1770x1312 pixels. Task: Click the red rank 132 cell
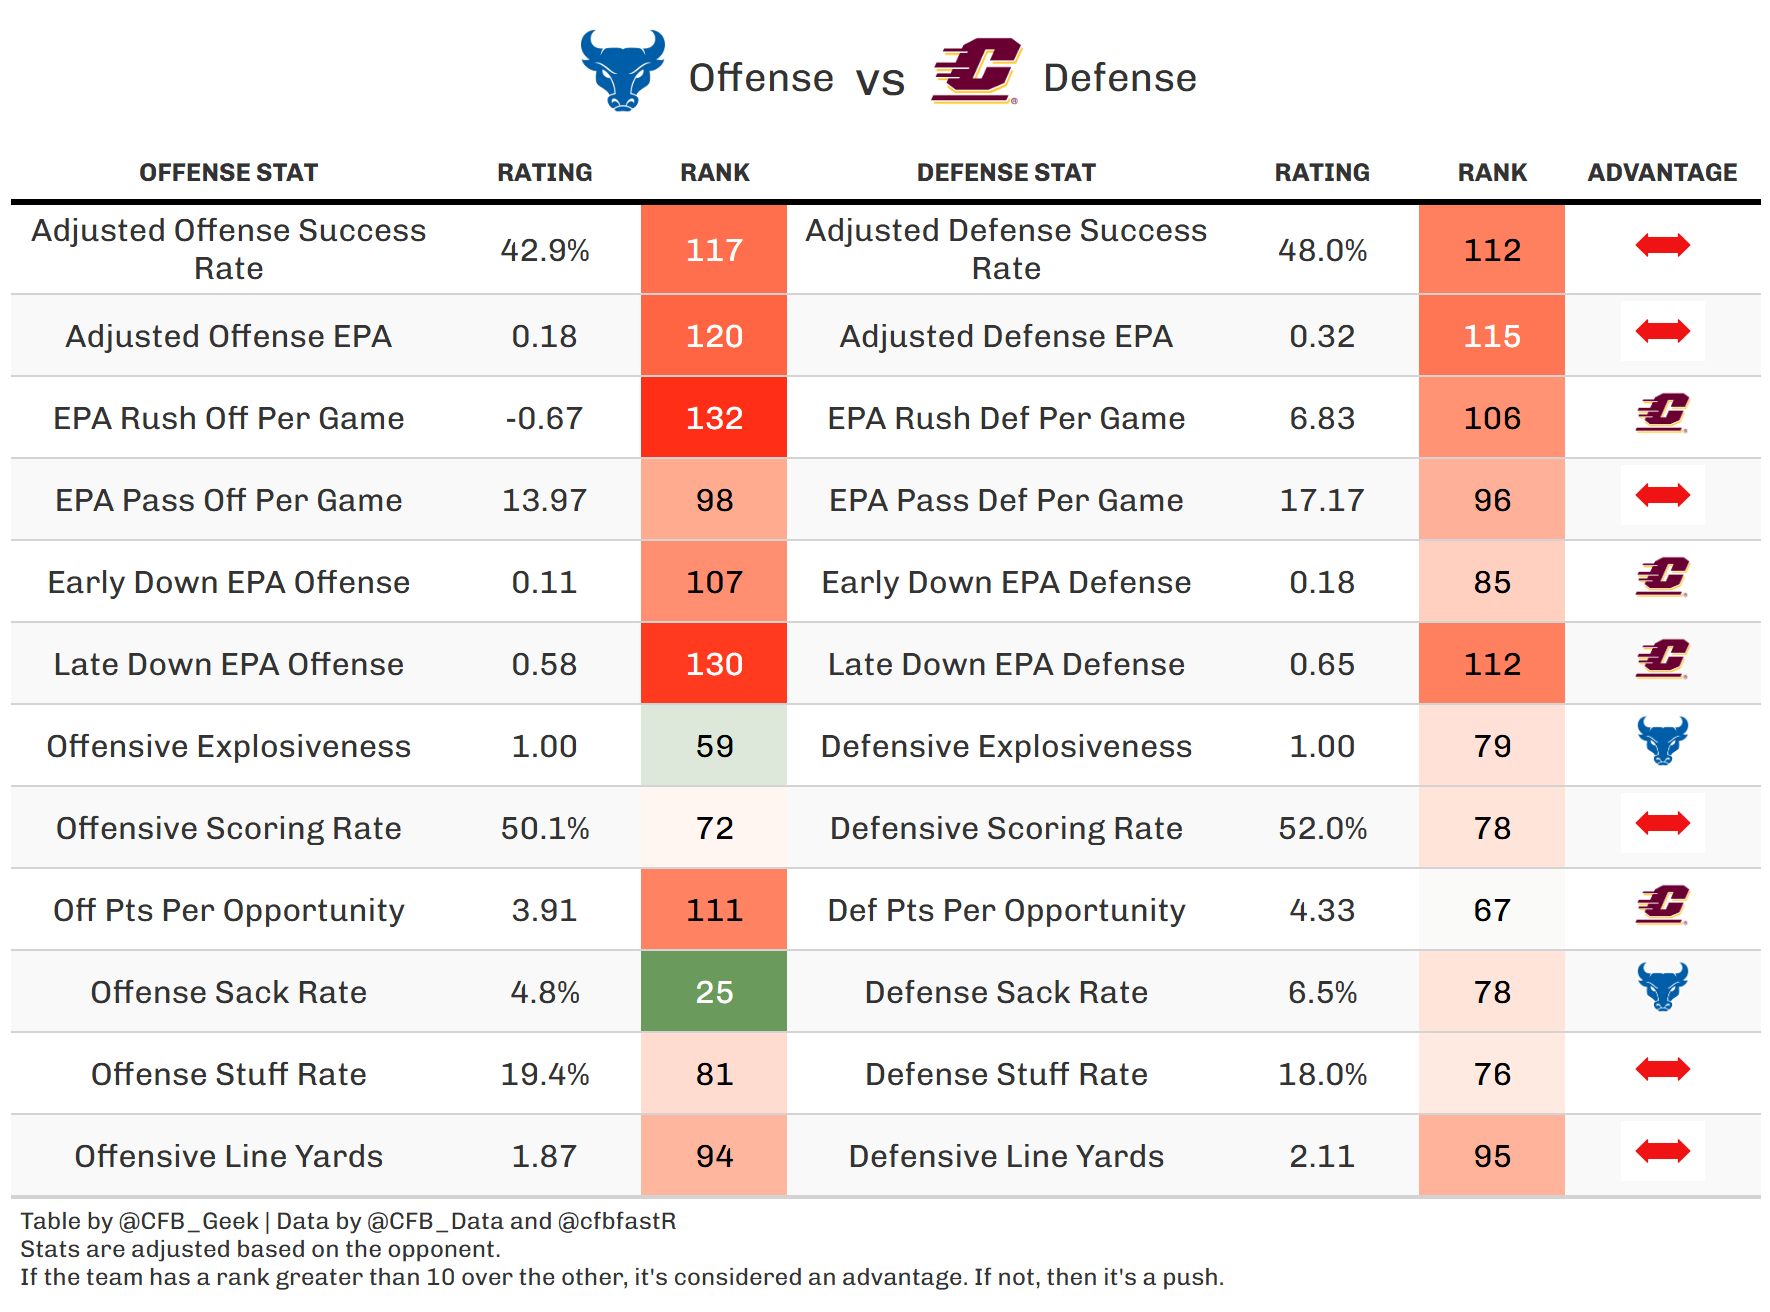point(714,418)
